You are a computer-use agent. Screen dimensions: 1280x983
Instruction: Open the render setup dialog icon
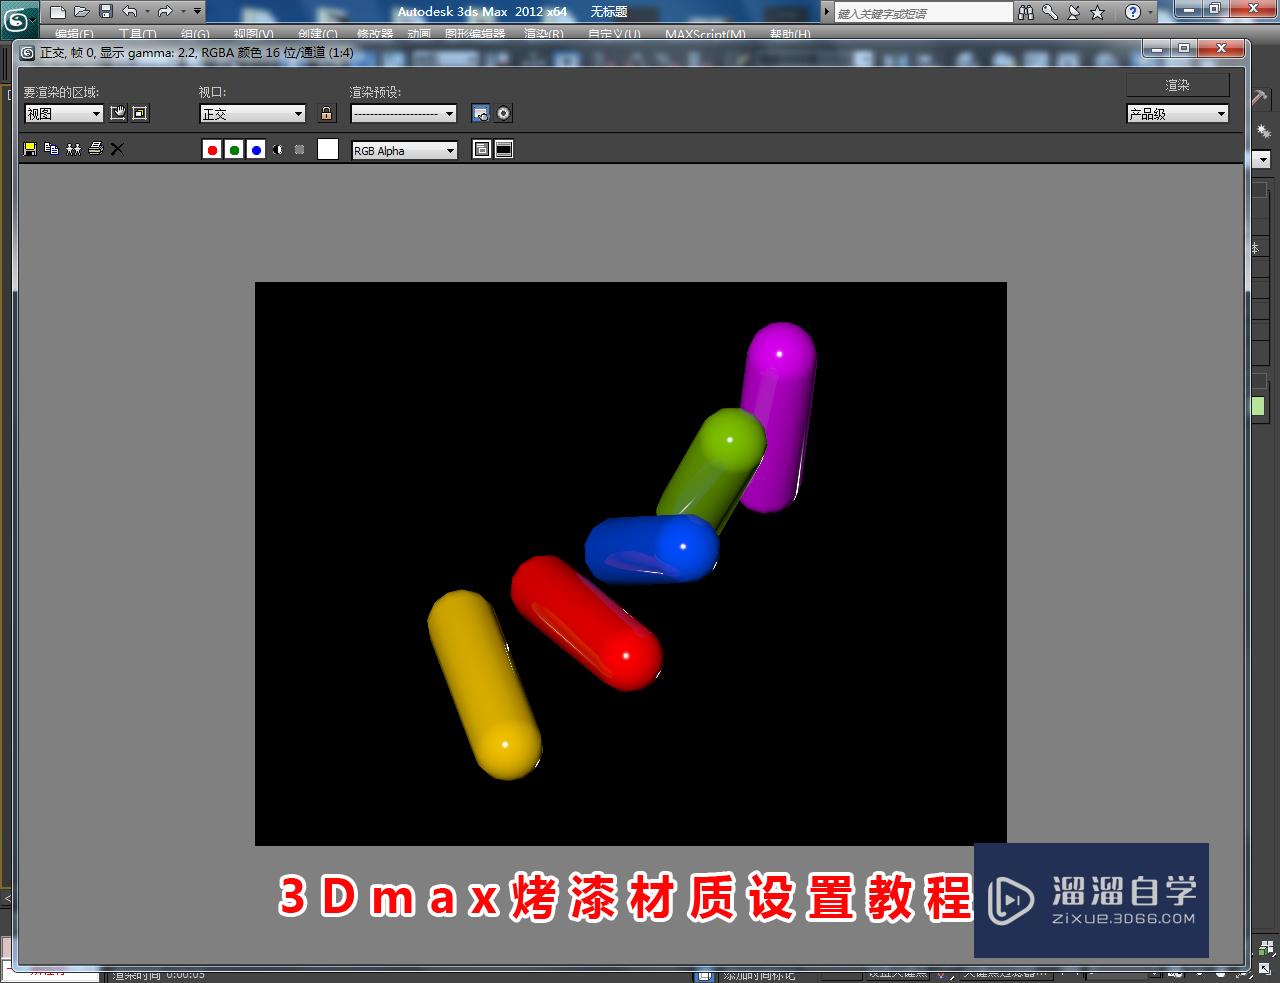click(x=480, y=113)
